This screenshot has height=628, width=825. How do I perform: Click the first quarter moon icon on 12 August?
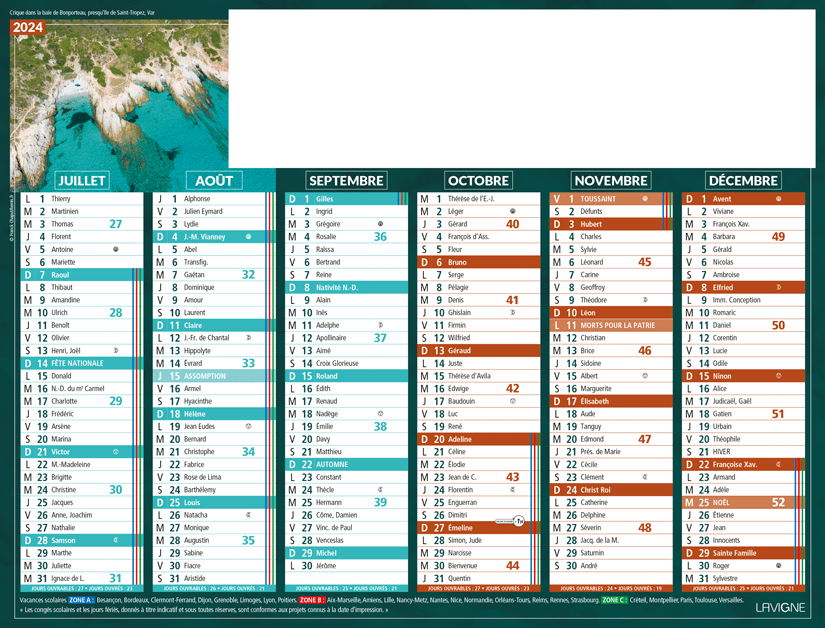[249, 338]
